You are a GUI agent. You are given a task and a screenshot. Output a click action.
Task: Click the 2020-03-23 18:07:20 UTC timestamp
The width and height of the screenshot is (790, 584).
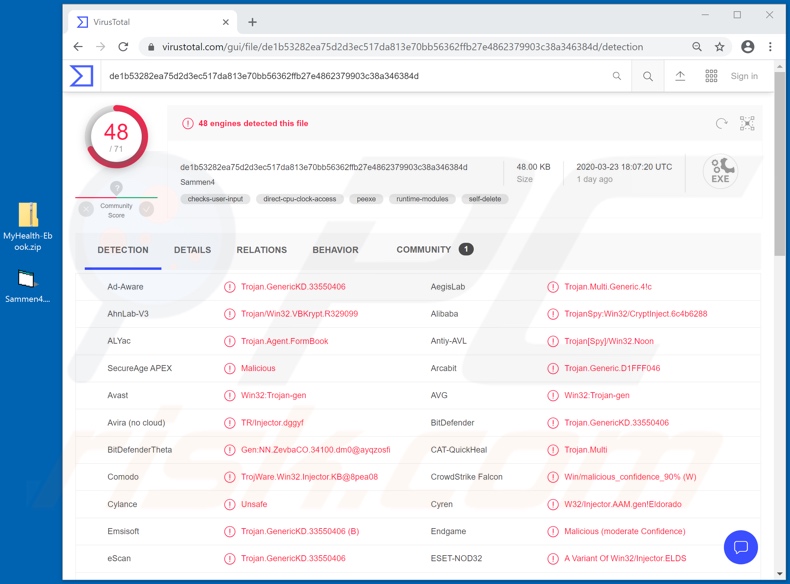[624, 167]
